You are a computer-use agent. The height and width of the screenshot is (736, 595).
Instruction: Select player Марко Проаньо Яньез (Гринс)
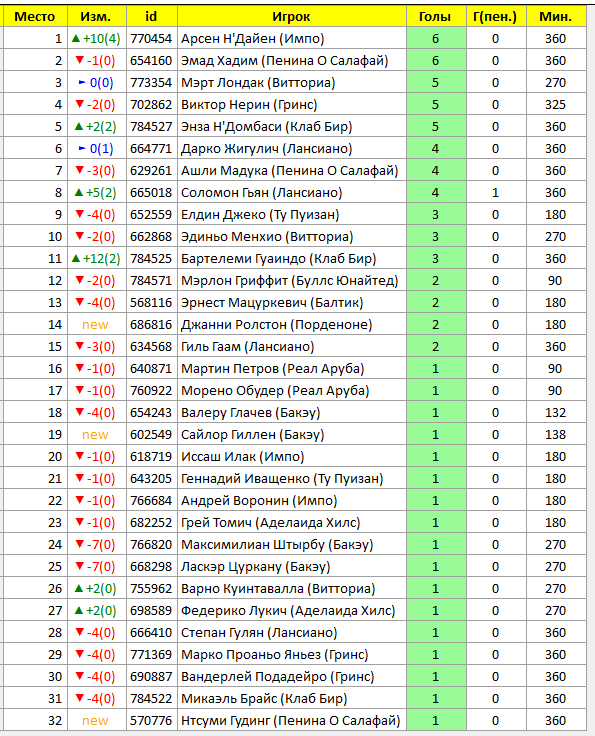275,655
